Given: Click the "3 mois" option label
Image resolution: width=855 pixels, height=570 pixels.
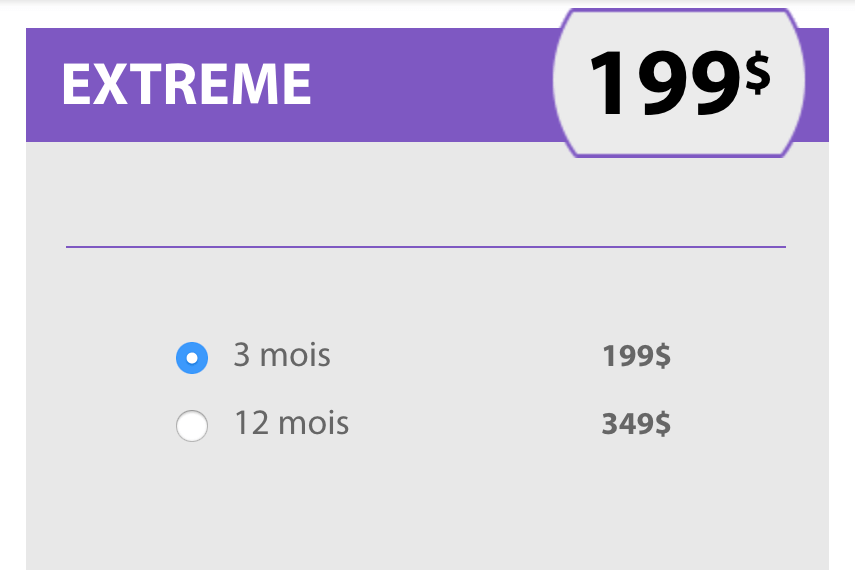Looking at the screenshot, I should click(282, 355).
